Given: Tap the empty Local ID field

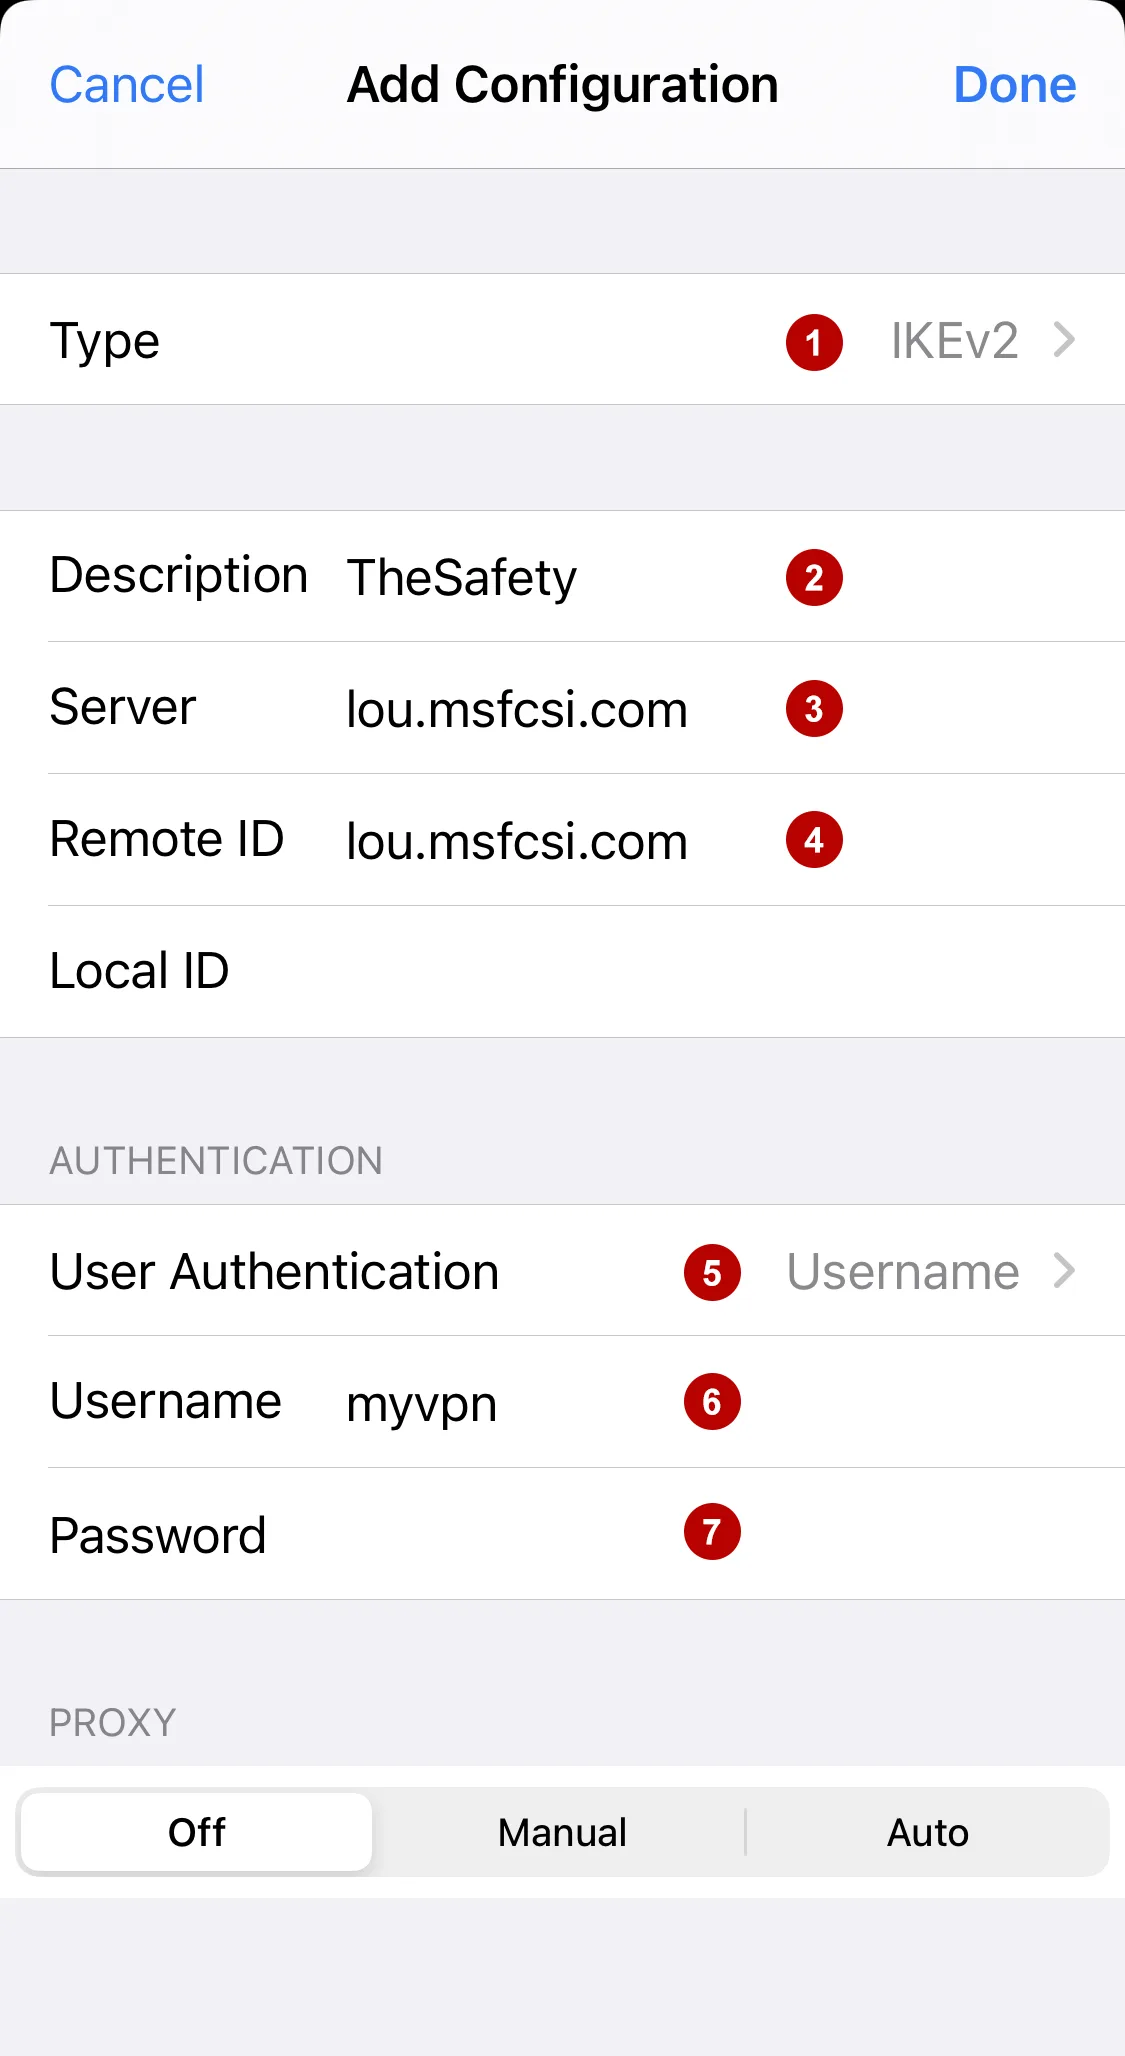Looking at the screenshot, I should click(x=562, y=972).
